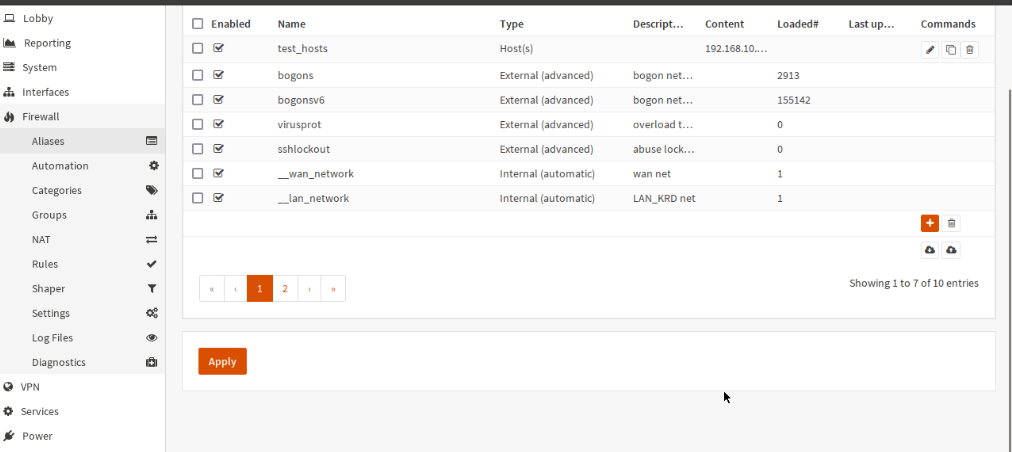Click the Apply button

pos(222,361)
